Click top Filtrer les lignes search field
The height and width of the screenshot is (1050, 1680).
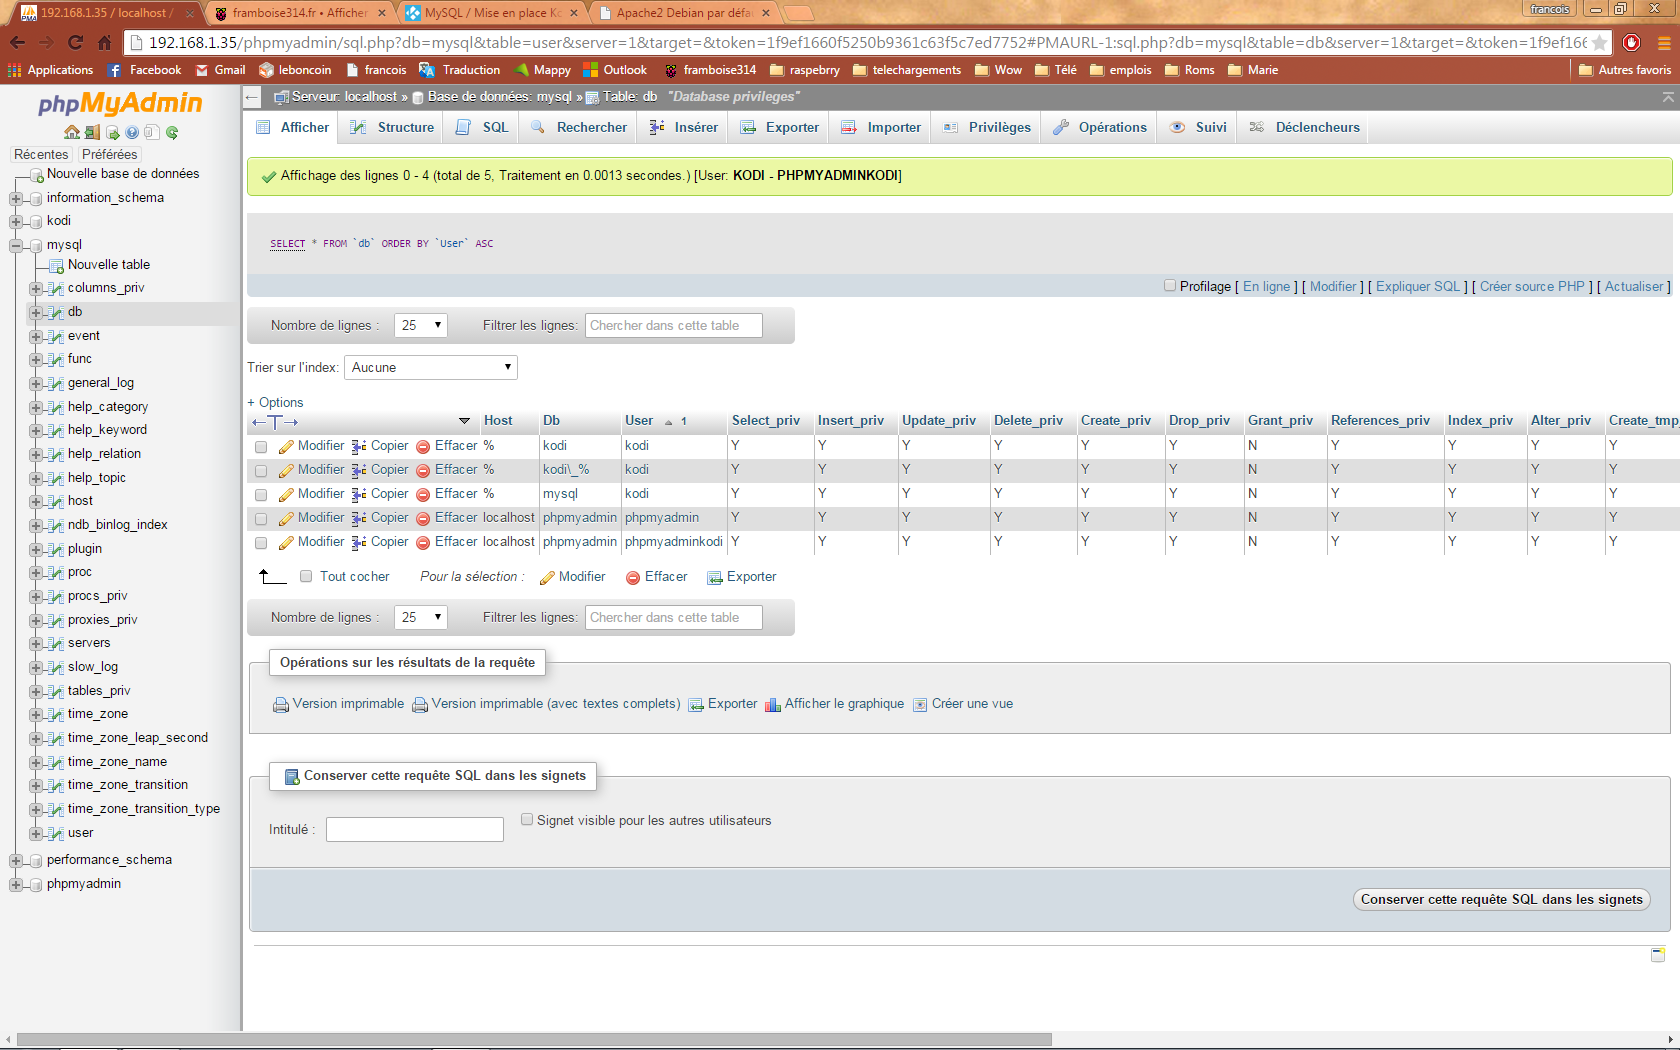[x=674, y=325]
